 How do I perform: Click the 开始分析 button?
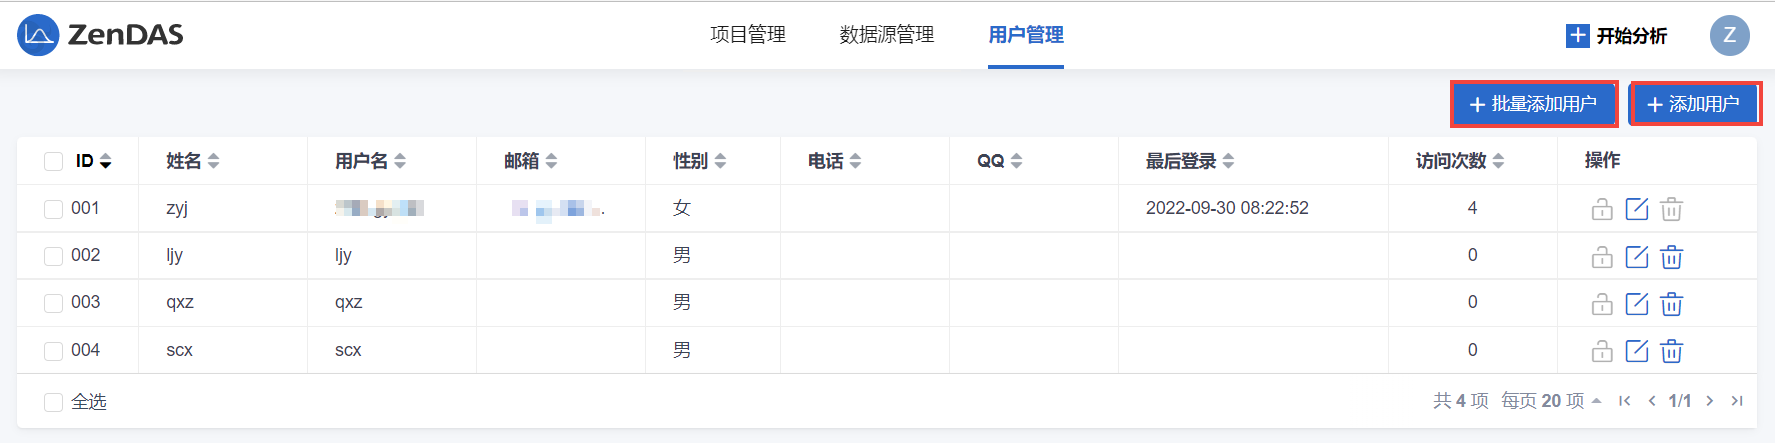(1616, 36)
